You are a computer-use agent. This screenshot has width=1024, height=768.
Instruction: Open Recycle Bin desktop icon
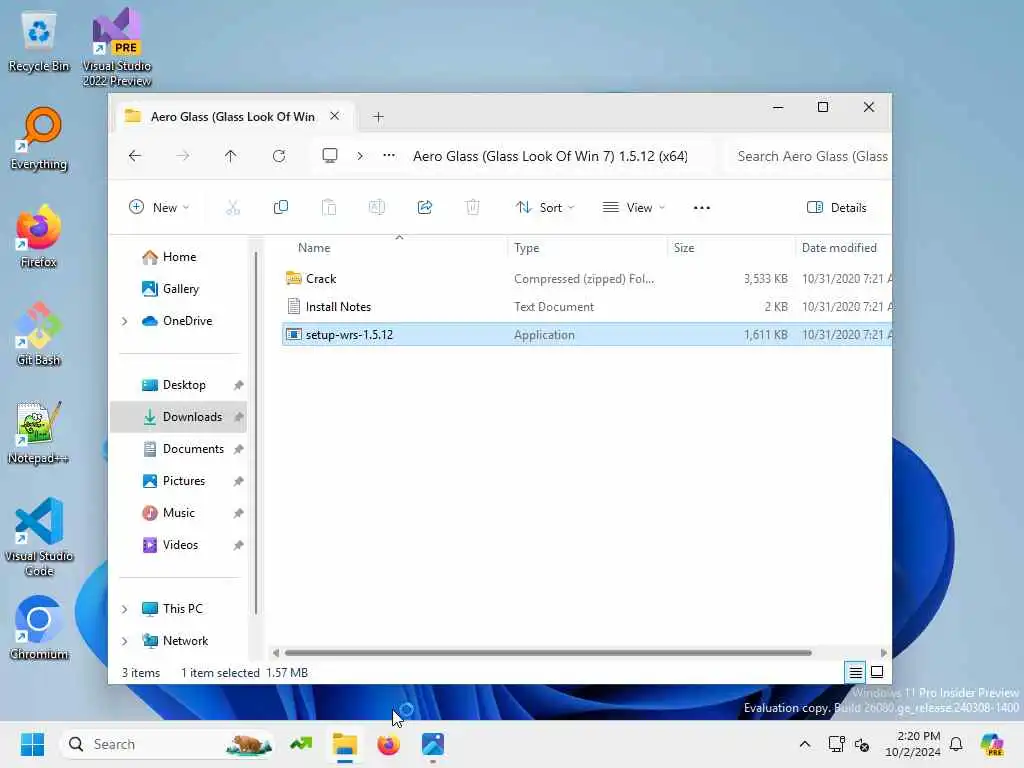tap(39, 42)
